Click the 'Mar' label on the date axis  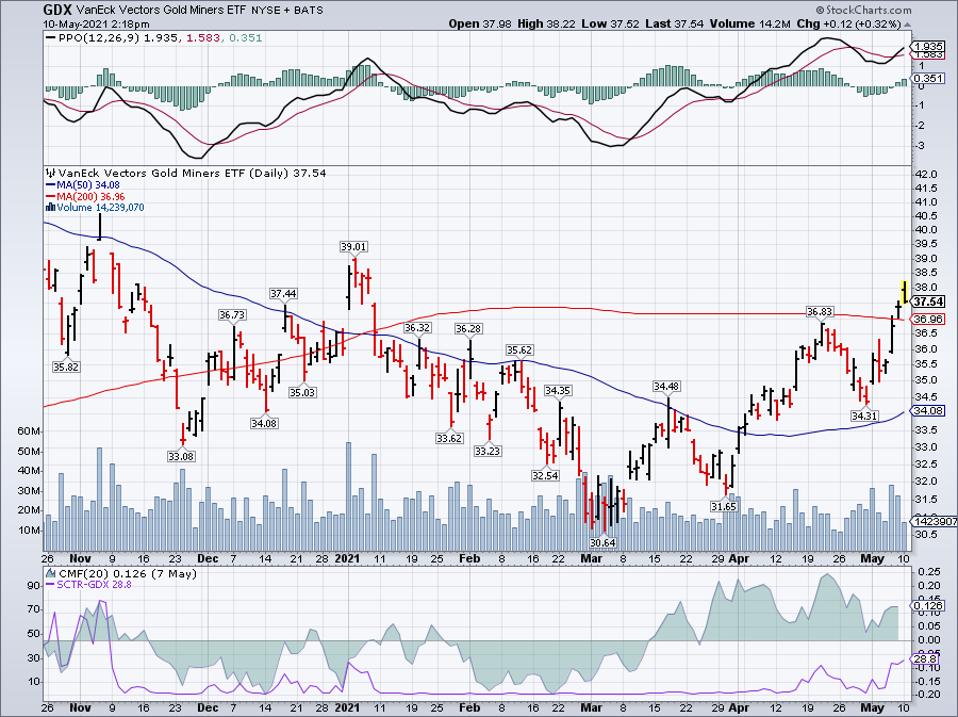tap(591, 558)
